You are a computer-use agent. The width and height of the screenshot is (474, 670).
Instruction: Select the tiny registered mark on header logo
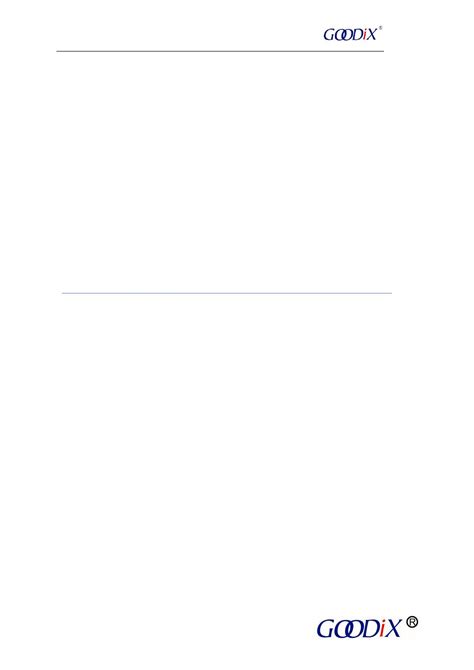(380, 28)
